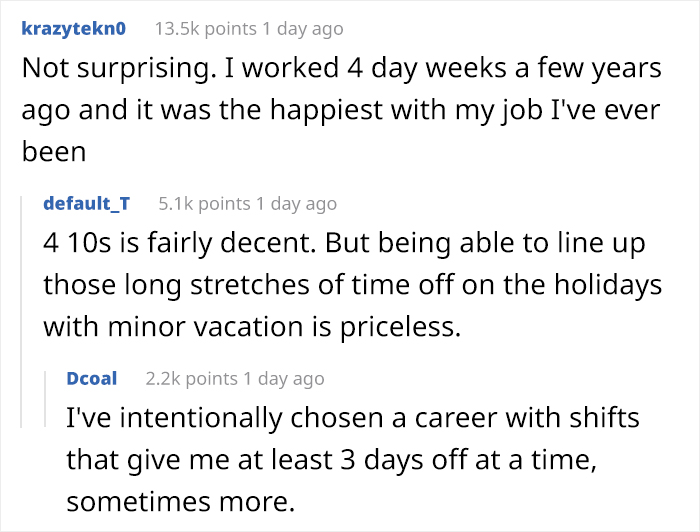The width and height of the screenshot is (700, 532).
Task: Click the 5.1k points score
Action: (x=204, y=203)
